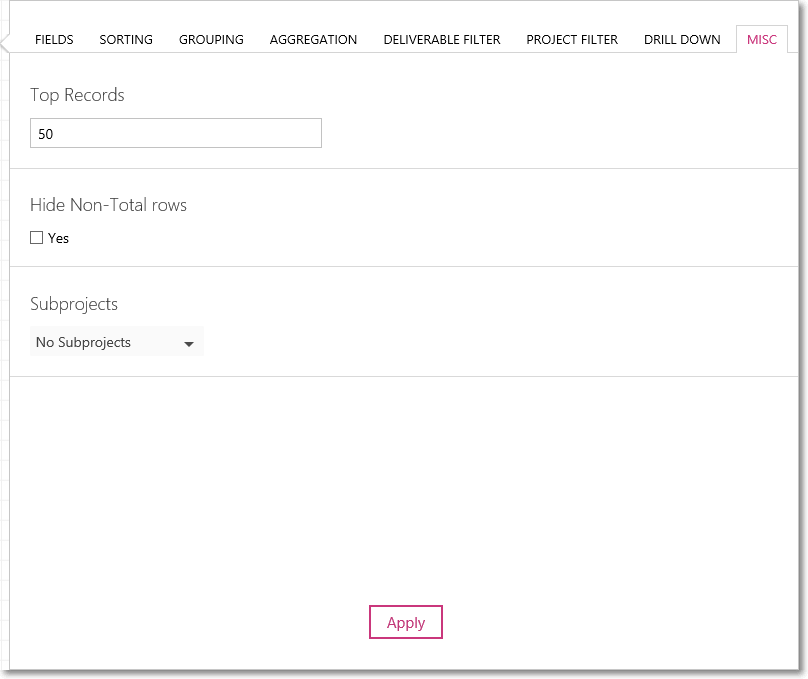
Task: Enable the Hide Non-Total rows checkbox
Action: [37, 237]
